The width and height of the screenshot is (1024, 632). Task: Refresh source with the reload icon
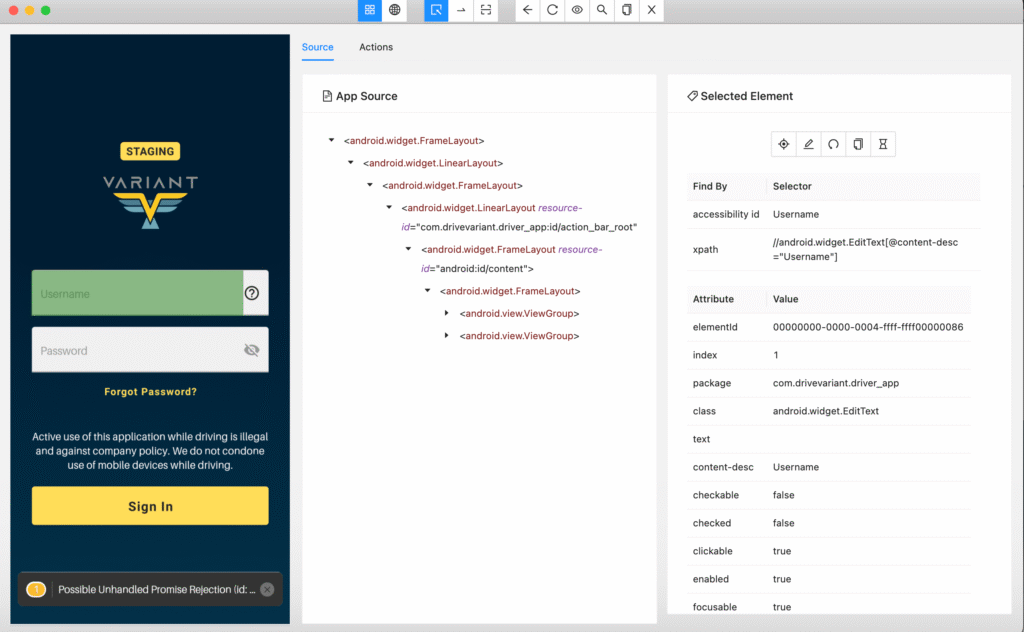[552, 10]
